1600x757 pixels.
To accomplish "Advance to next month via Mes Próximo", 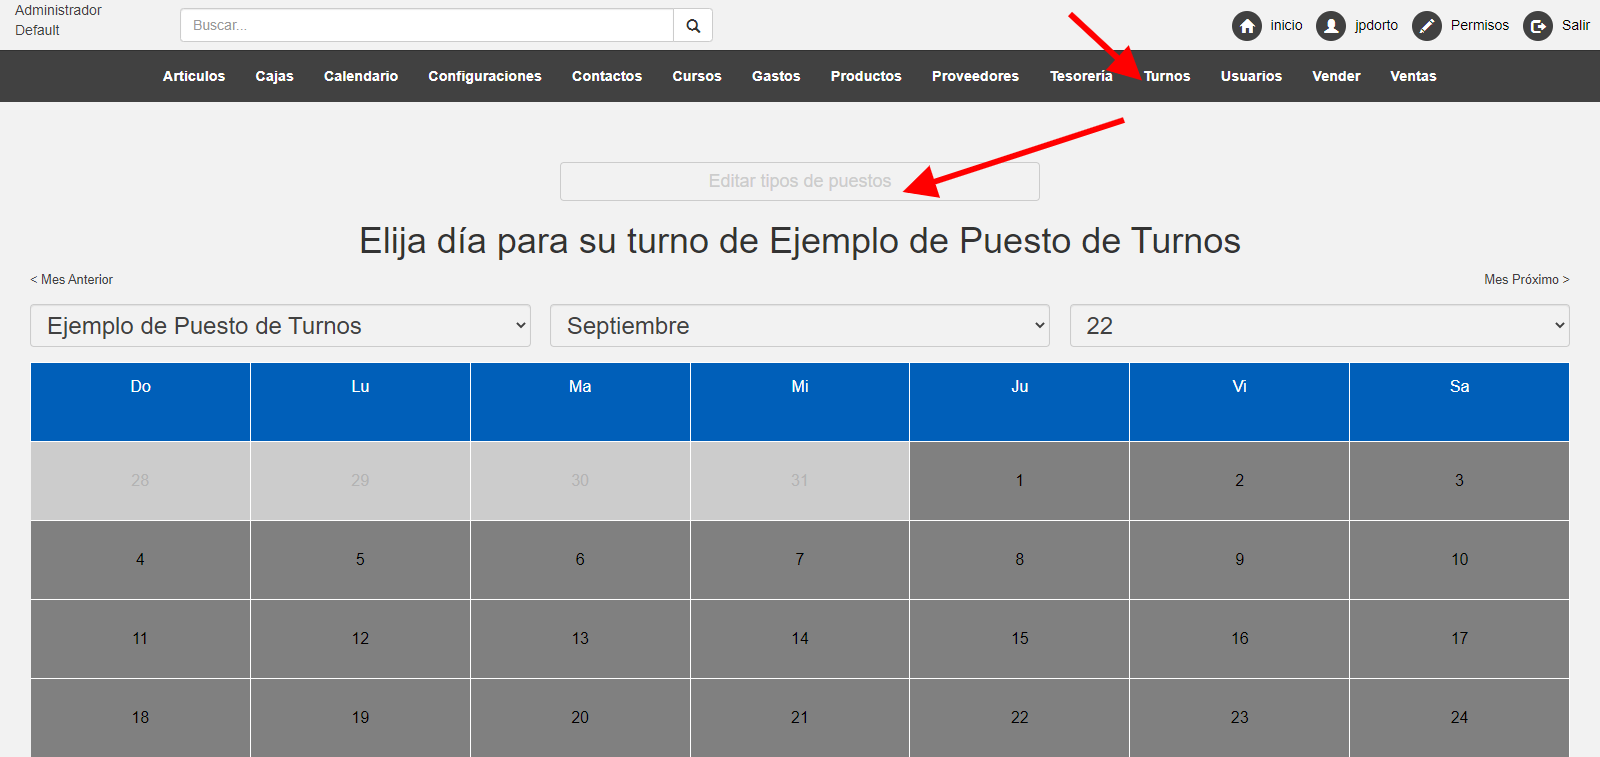I will point(1526,280).
